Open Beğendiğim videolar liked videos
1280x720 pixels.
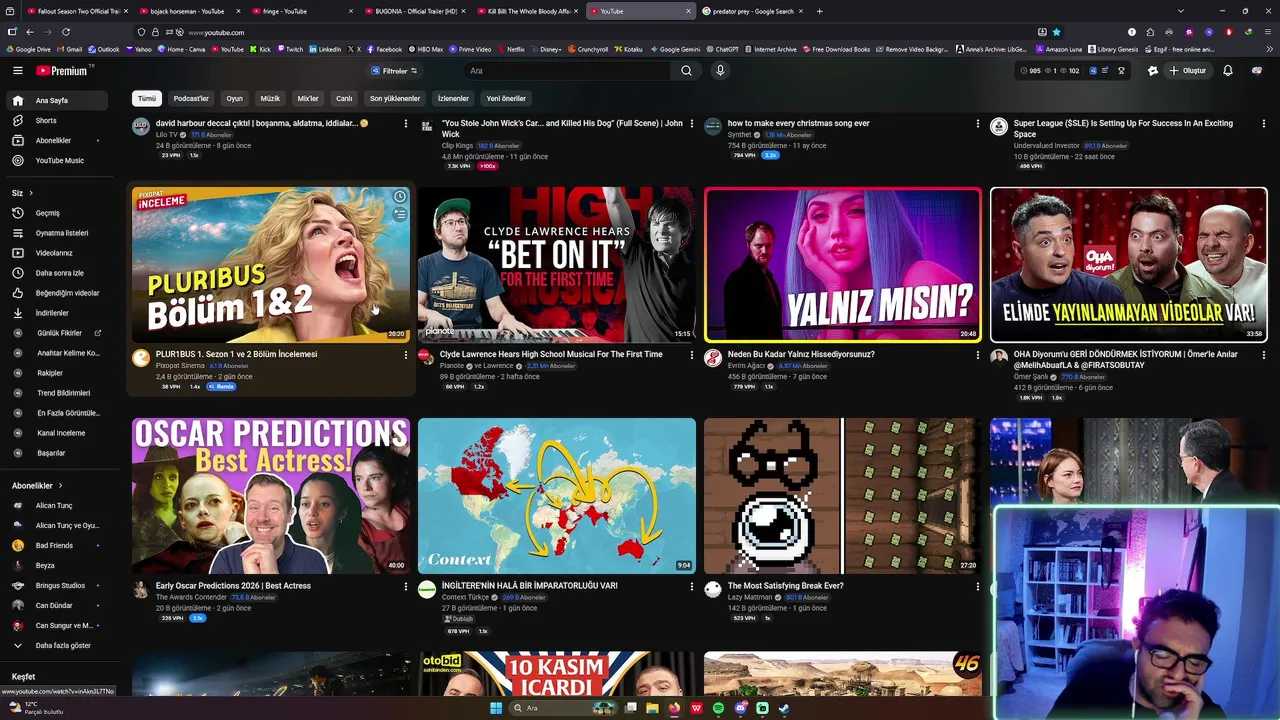pyautogui.click(x=55, y=293)
